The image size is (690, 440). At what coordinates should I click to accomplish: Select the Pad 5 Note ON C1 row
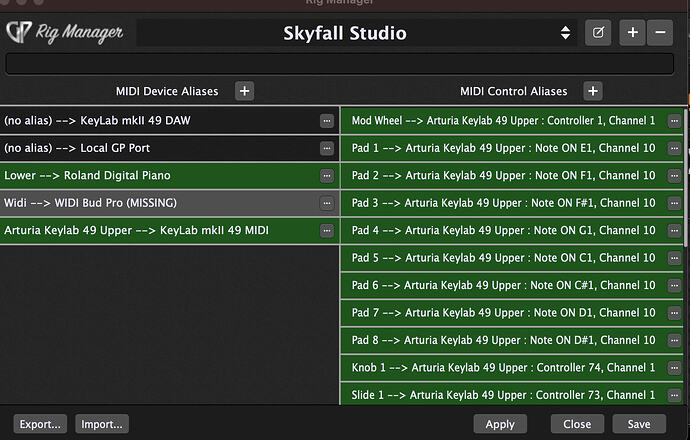coord(512,258)
